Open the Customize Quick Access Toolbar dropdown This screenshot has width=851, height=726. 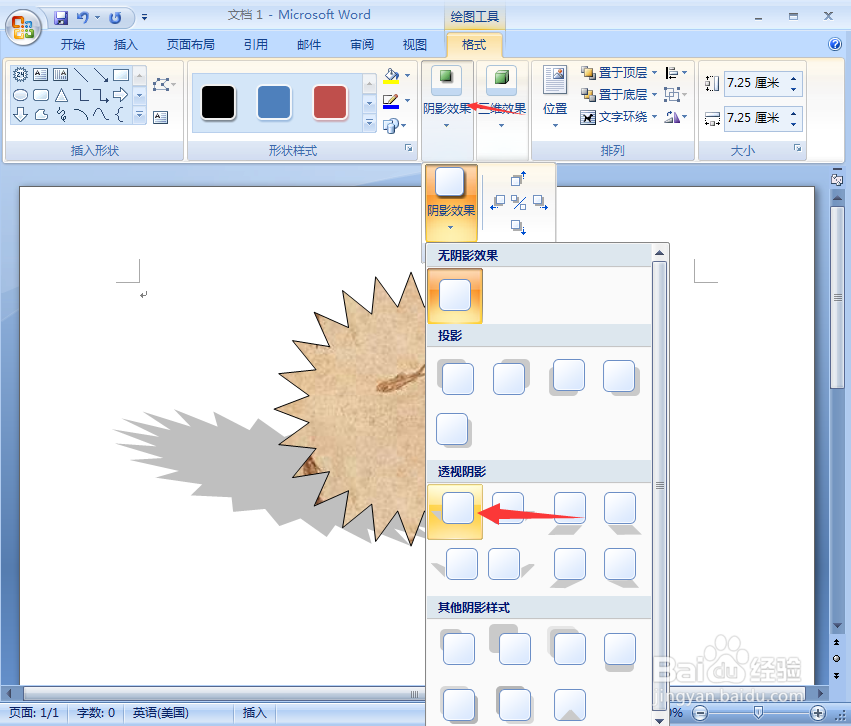tap(144, 18)
